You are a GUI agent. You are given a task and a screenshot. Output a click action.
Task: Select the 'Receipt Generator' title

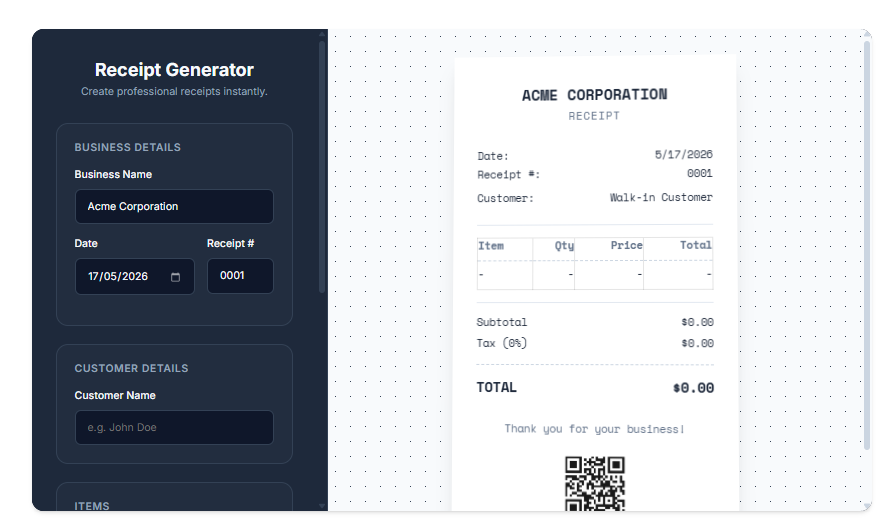coord(174,70)
